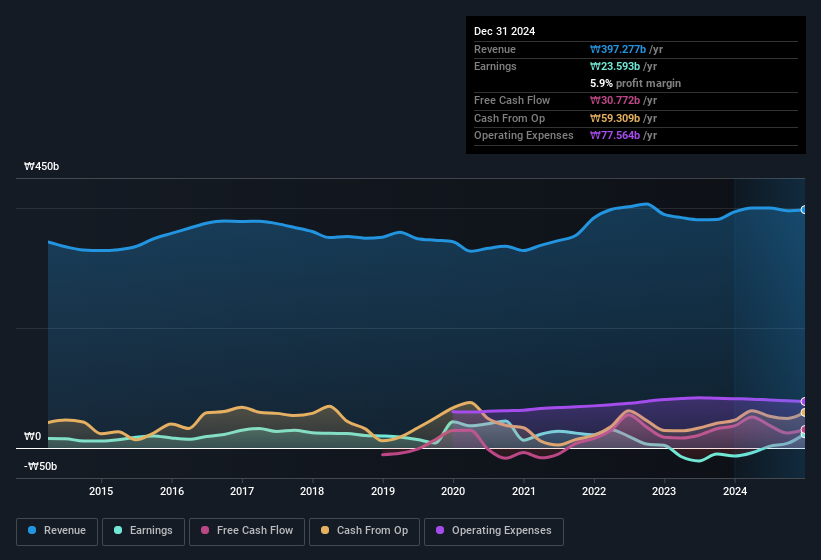This screenshot has width=821, height=560.
Task: Click the Cash From Op tooltip label
Action: (x=509, y=118)
